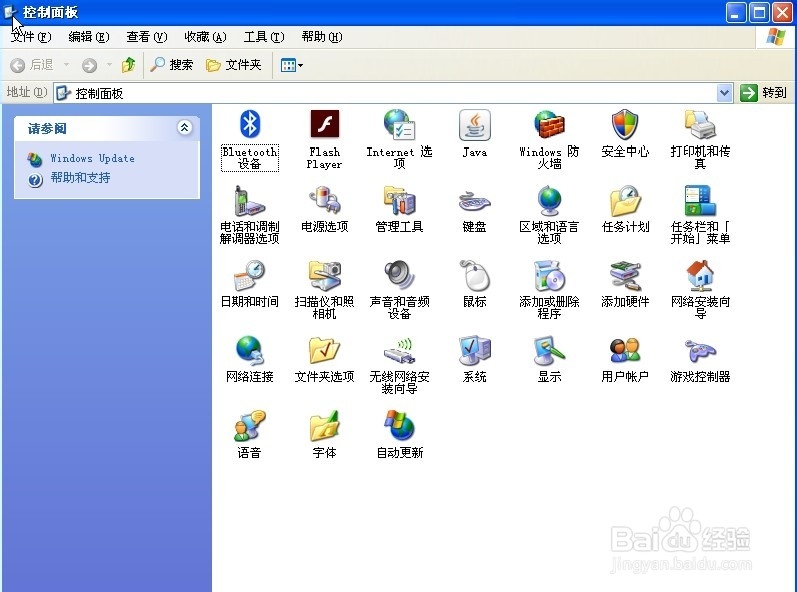The width and height of the screenshot is (797, 592).
Task: Open 自动更新 icon
Action: [399, 425]
